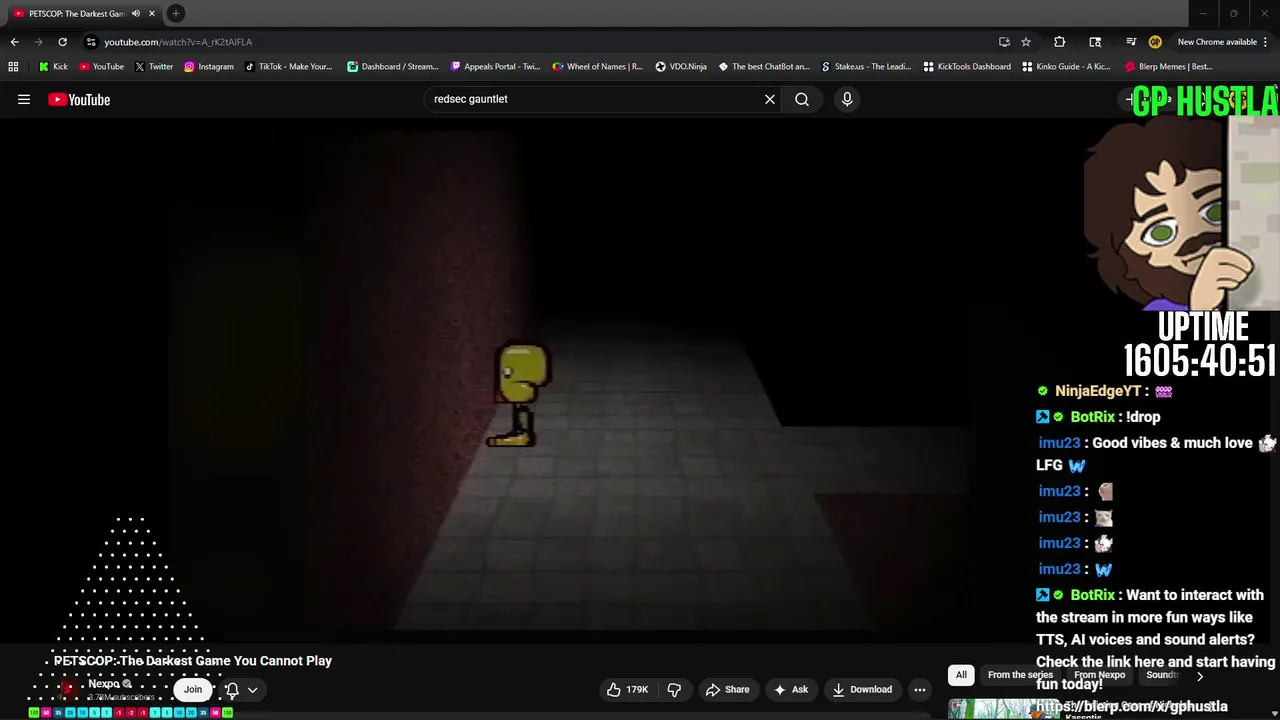Open the Instagram bookmark
This screenshot has width=1280, height=720.
point(208,67)
